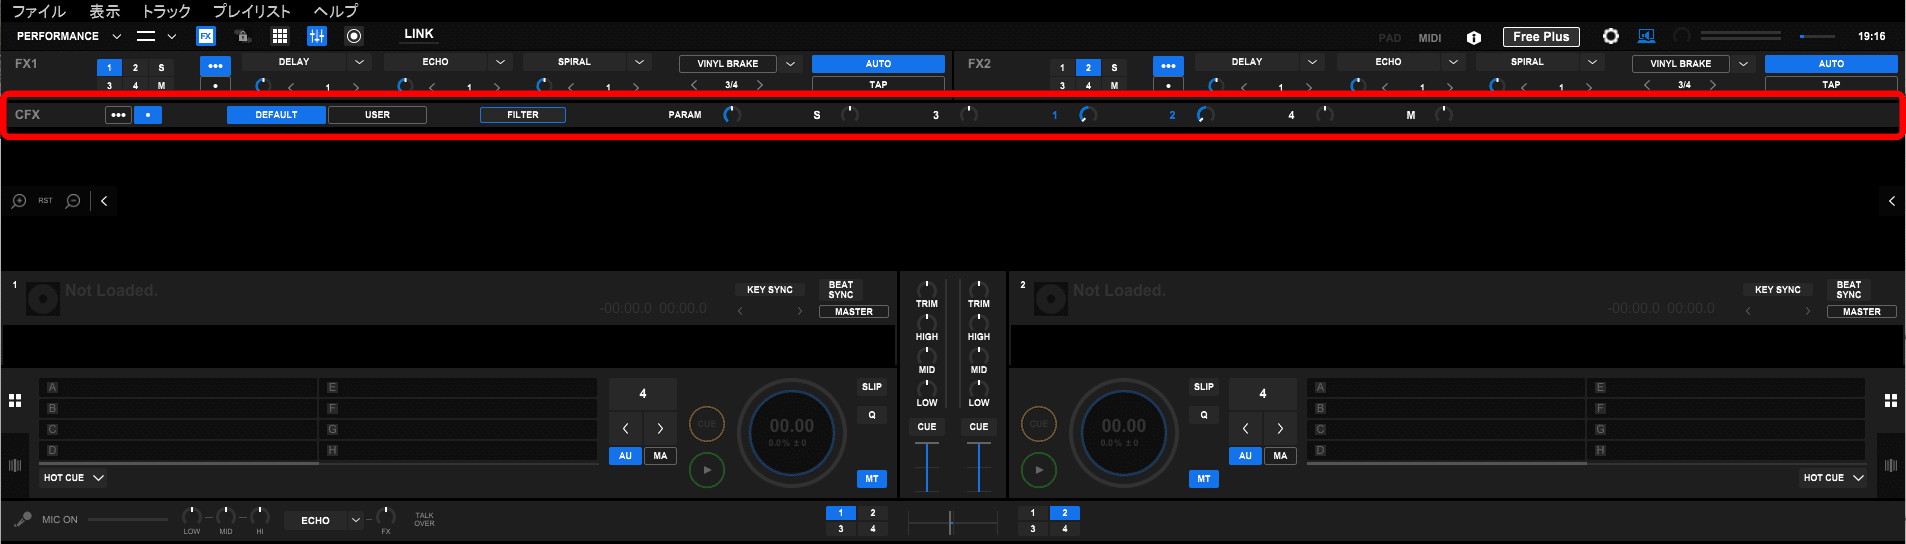
Task: Click deck 1 vinyl artwork thumbnail
Action: coord(43,299)
